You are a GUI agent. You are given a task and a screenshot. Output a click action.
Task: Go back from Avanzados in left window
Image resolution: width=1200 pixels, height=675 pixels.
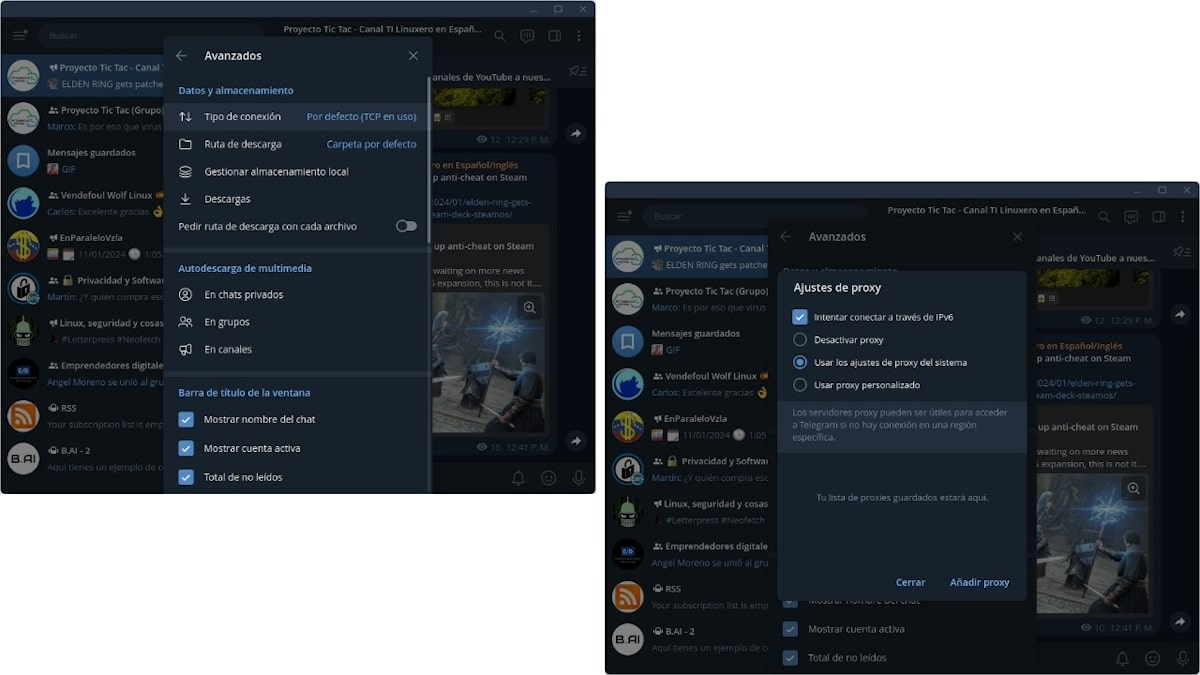[181, 56]
